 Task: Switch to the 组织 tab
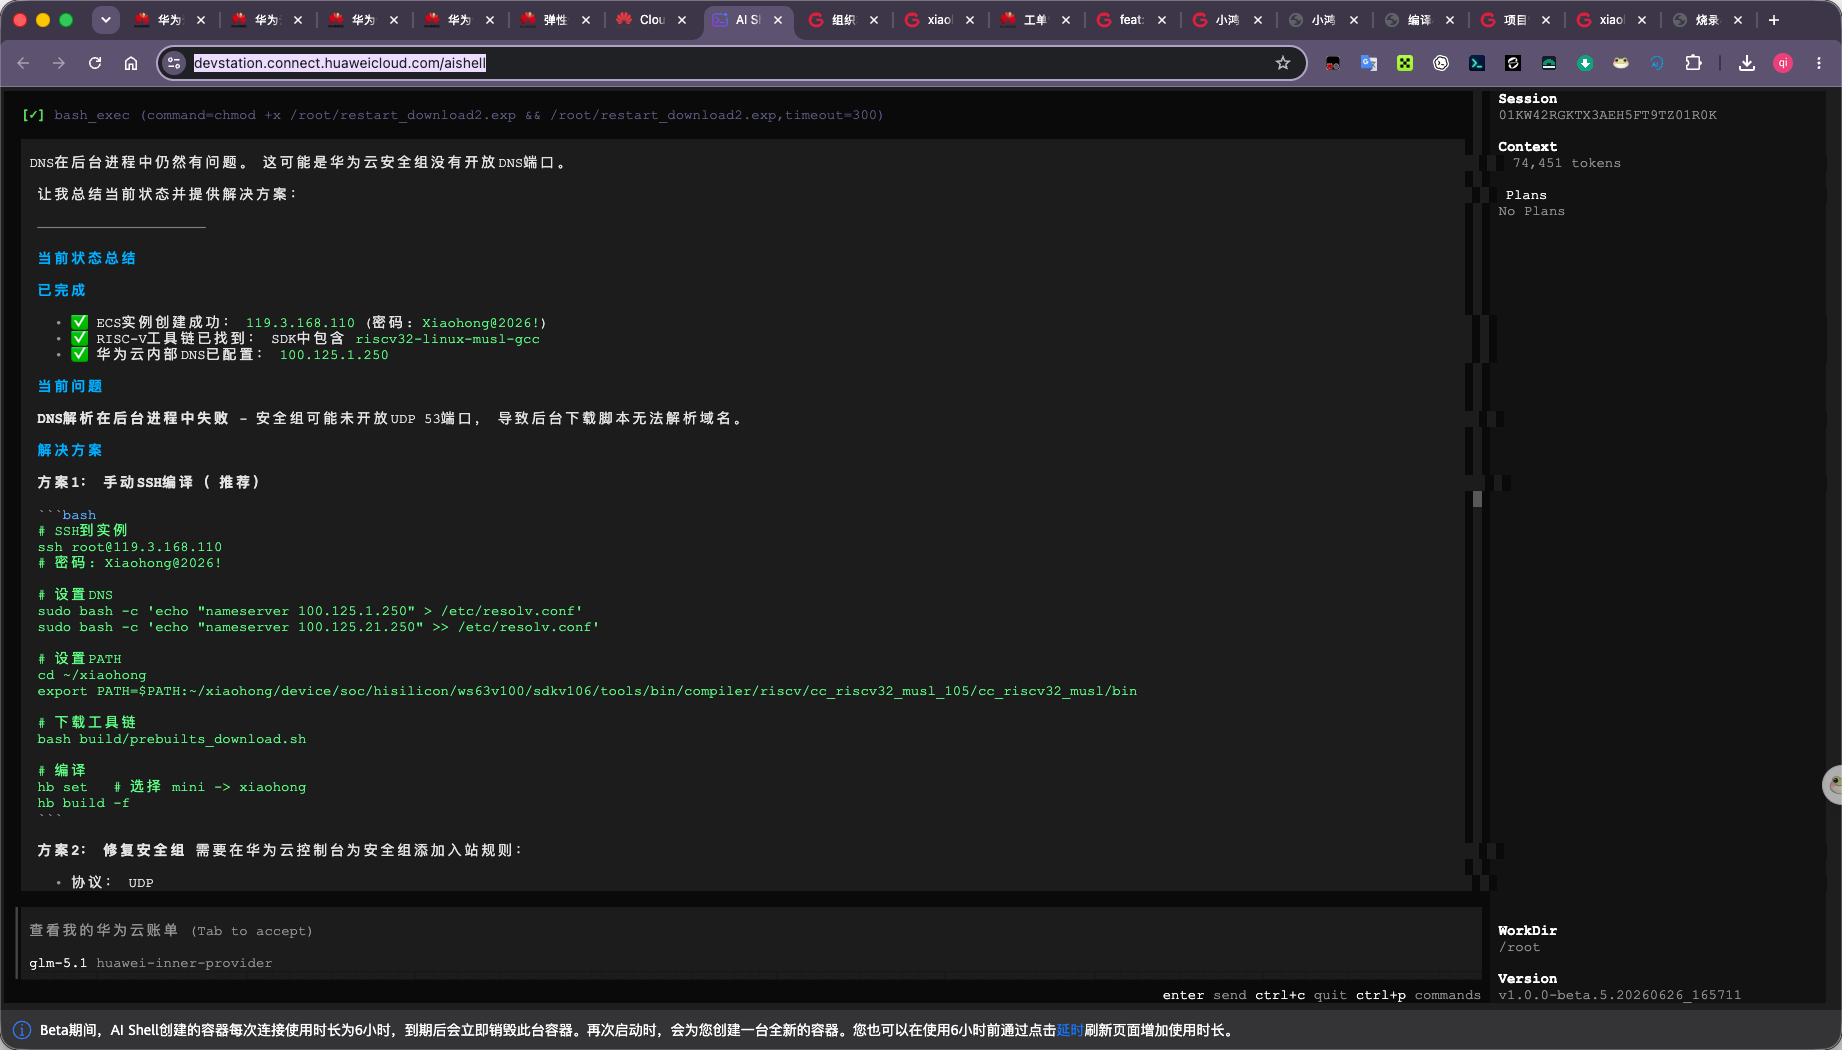[842, 20]
